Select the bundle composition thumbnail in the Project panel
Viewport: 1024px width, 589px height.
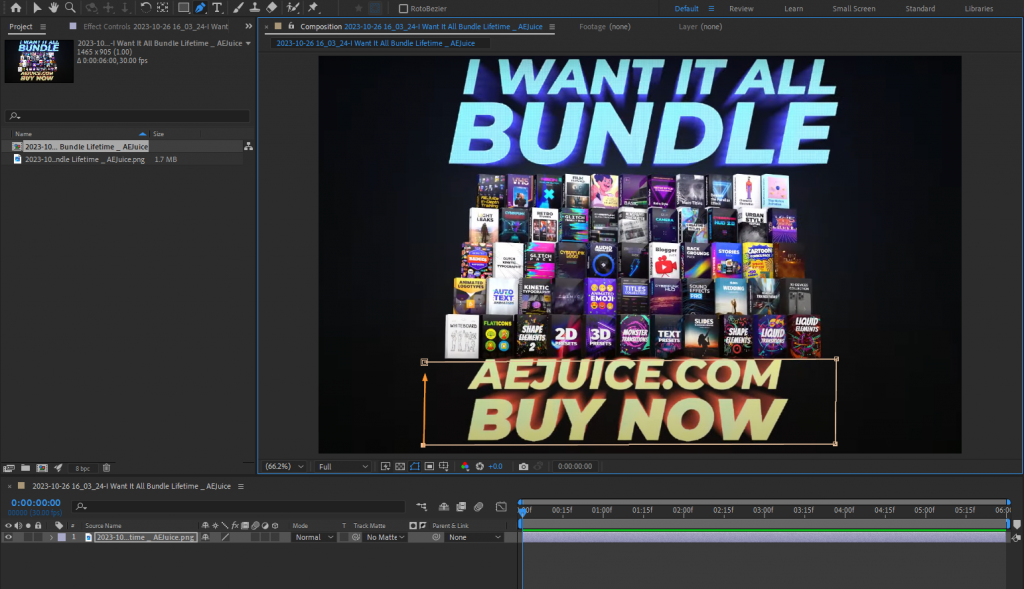point(40,62)
